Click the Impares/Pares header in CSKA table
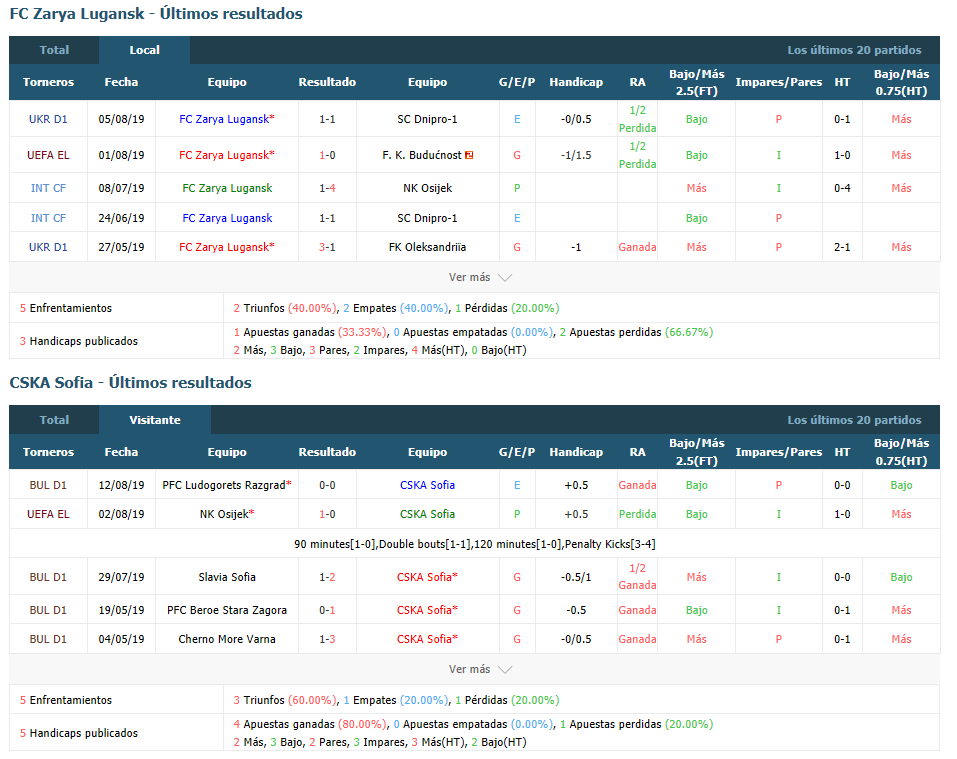Image resolution: width=957 pixels, height=759 pixels. click(779, 452)
